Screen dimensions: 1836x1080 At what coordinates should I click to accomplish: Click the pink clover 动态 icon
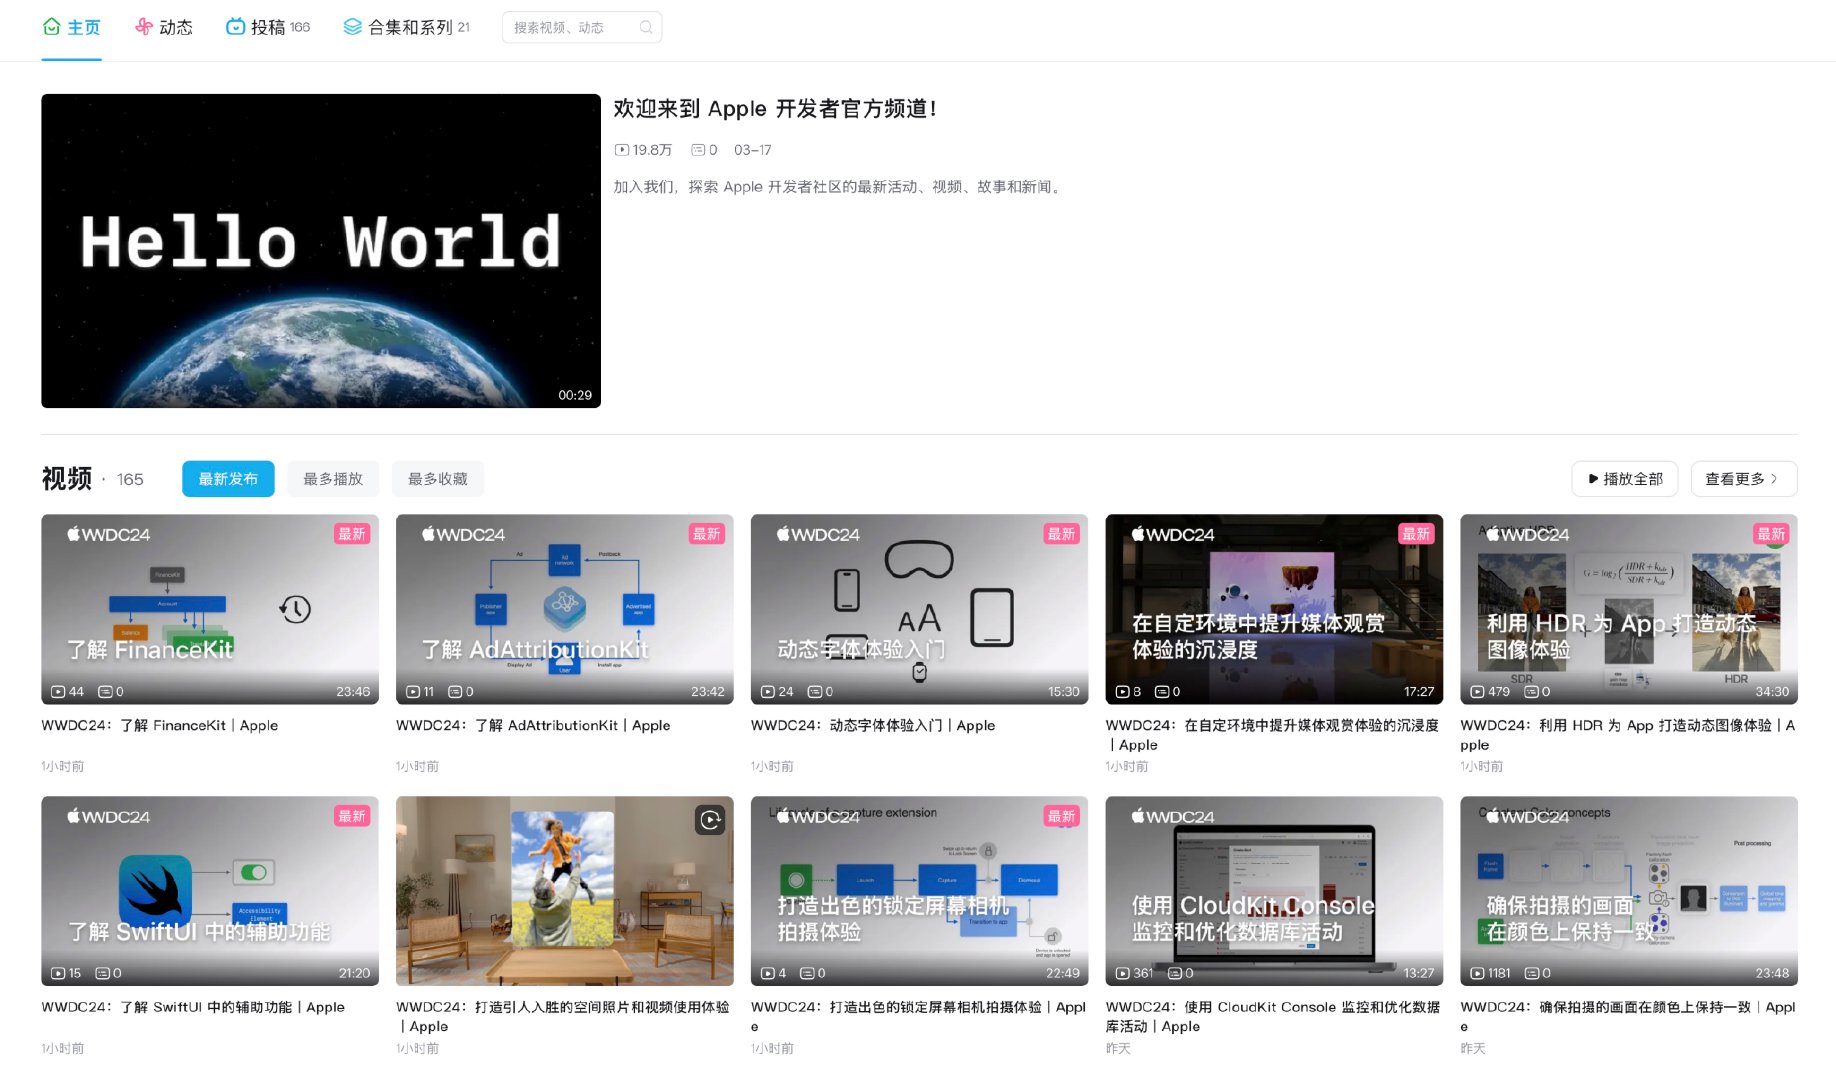coord(141,27)
